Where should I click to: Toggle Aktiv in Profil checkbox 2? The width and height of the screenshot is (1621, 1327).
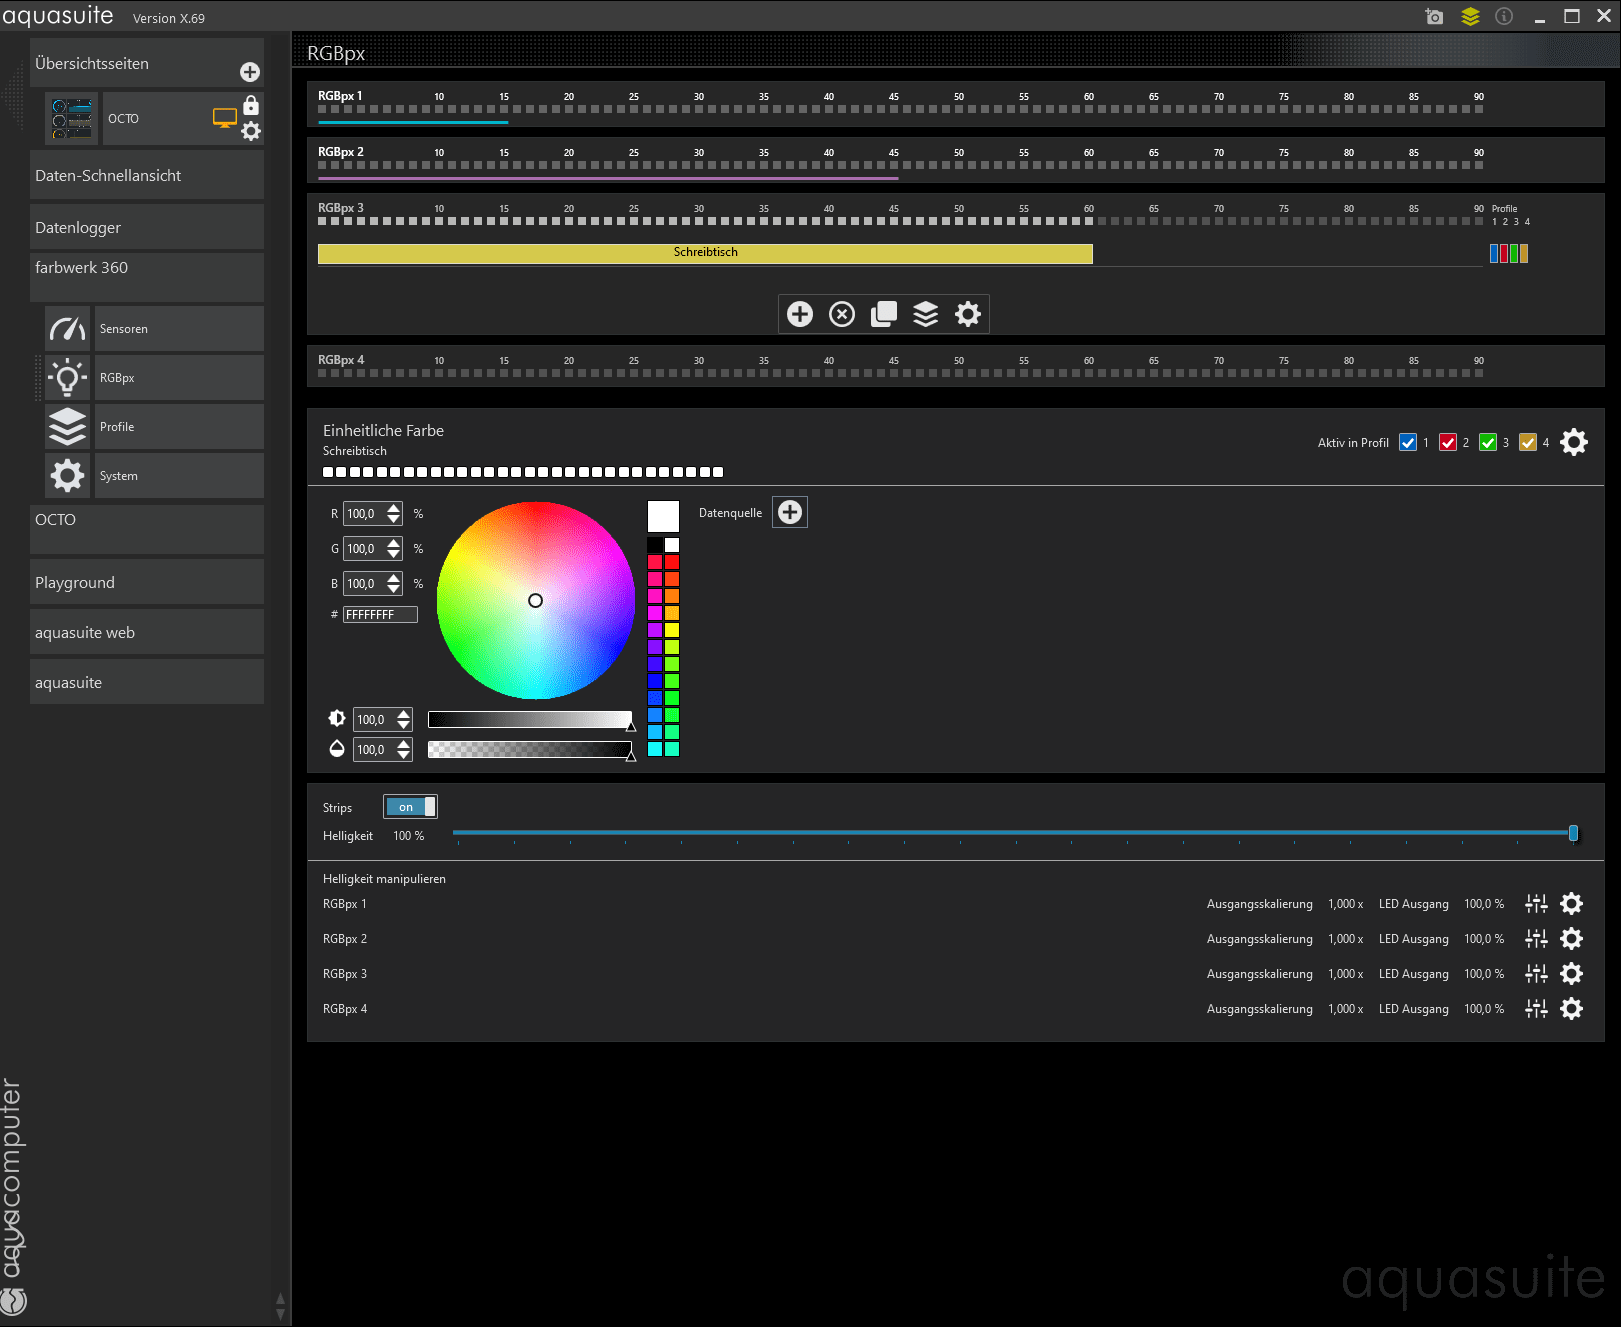[x=1448, y=442]
